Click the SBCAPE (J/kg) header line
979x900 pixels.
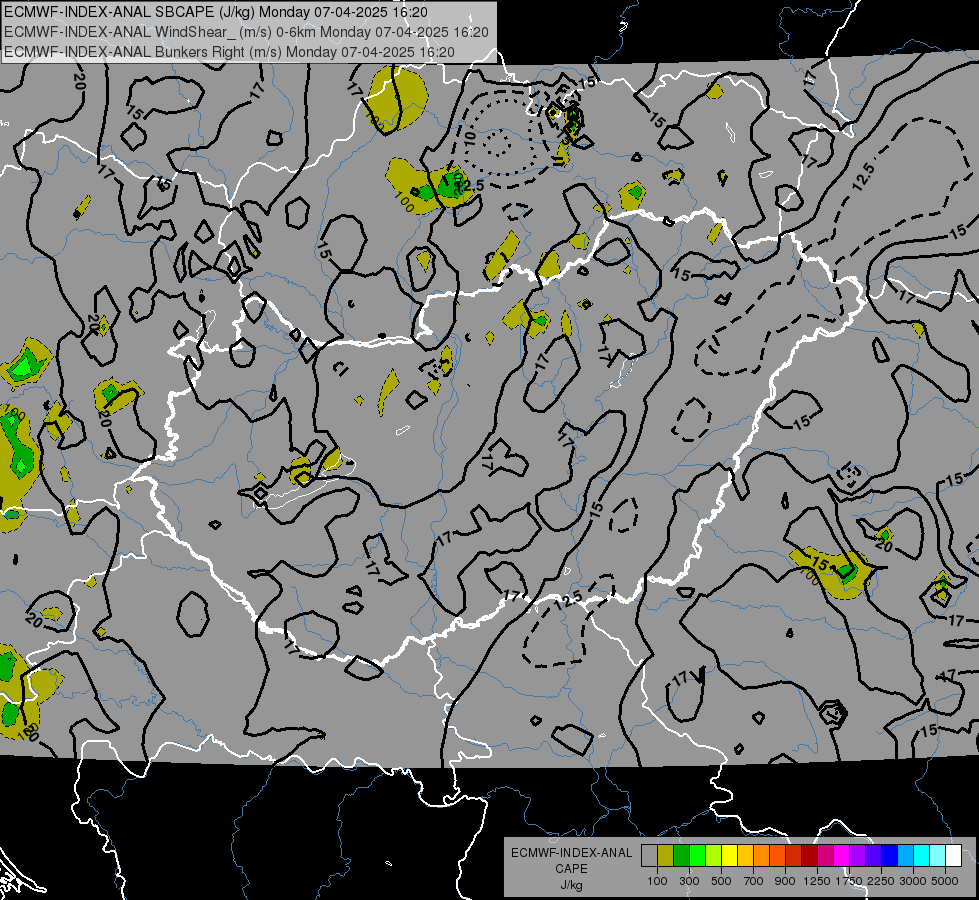[x=216, y=12]
